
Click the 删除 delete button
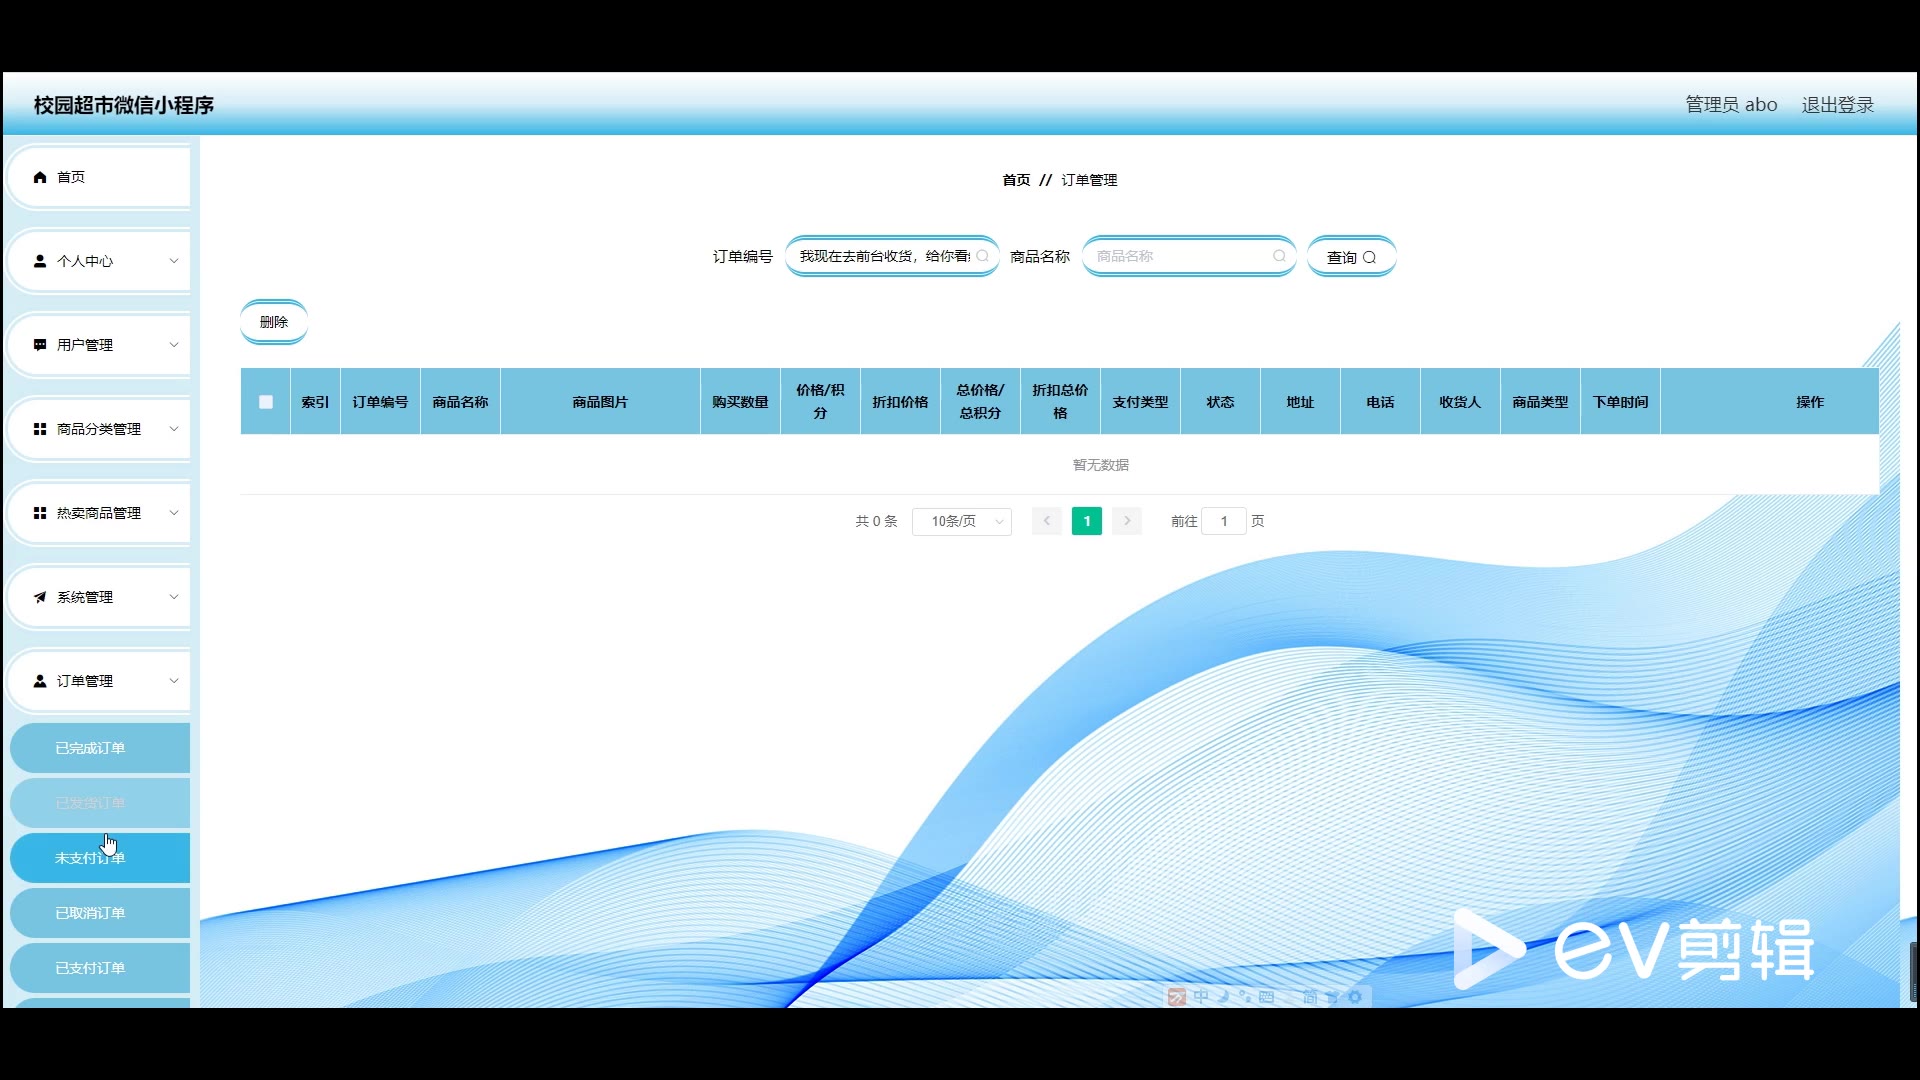273,322
